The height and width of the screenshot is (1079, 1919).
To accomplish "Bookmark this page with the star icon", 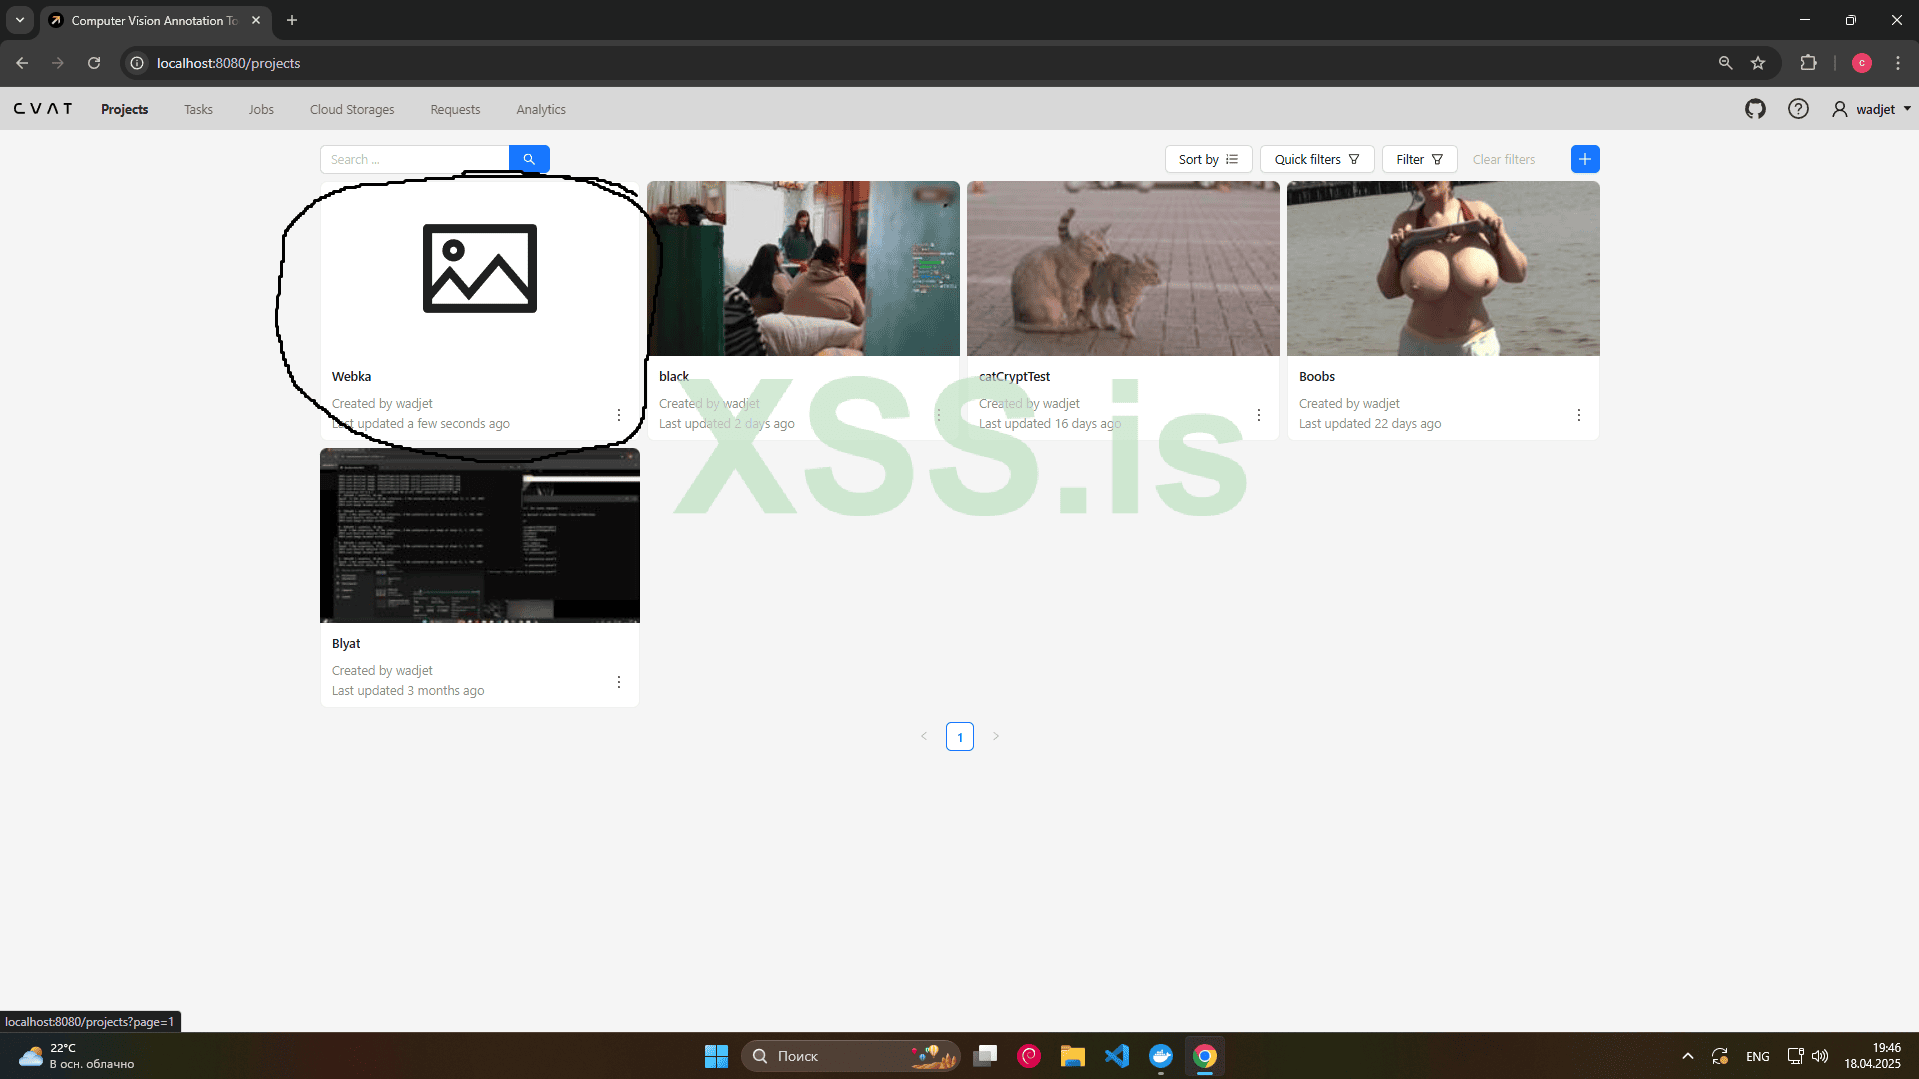I will pos(1758,63).
